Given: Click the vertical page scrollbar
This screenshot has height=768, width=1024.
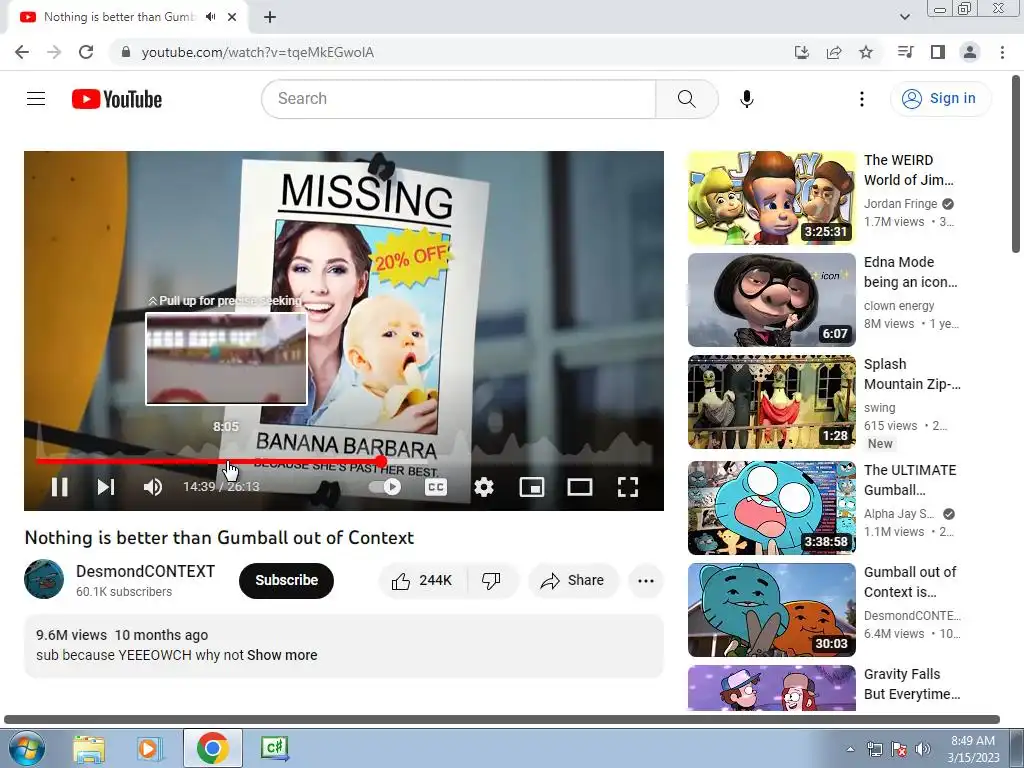Looking at the screenshot, I should [1016, 163].
